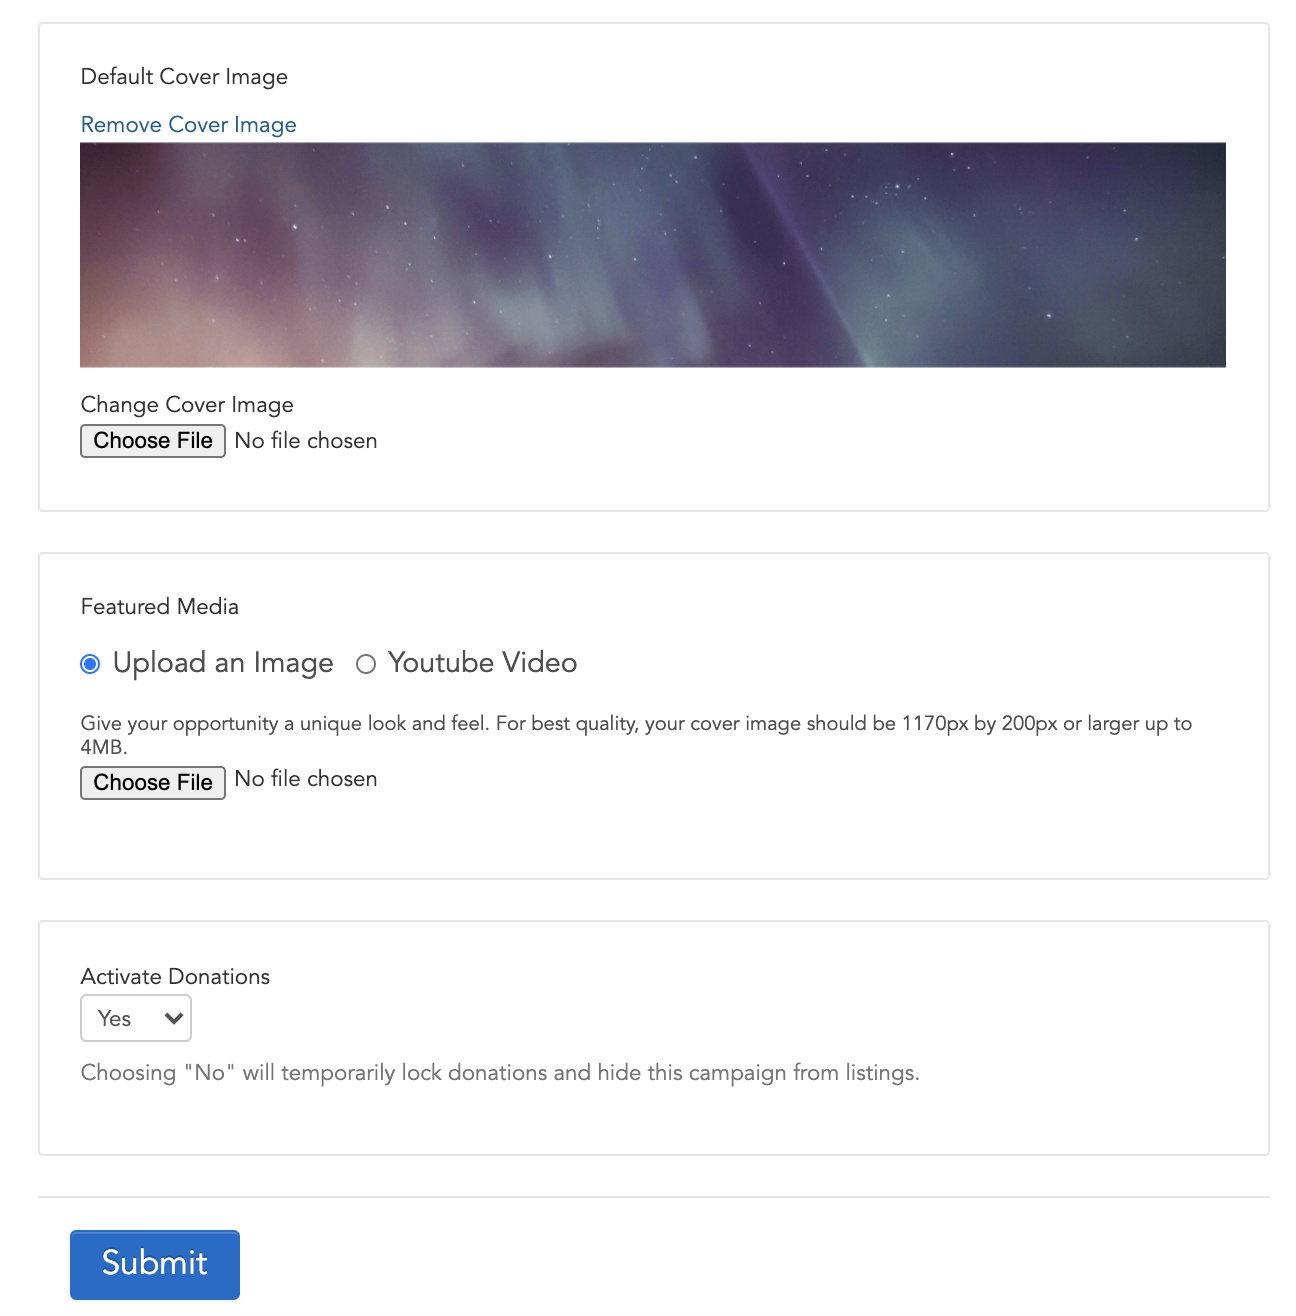Click "No file chosen" in Featured Media
This screenshot has width=1296, height=1316.
(306, 779)
